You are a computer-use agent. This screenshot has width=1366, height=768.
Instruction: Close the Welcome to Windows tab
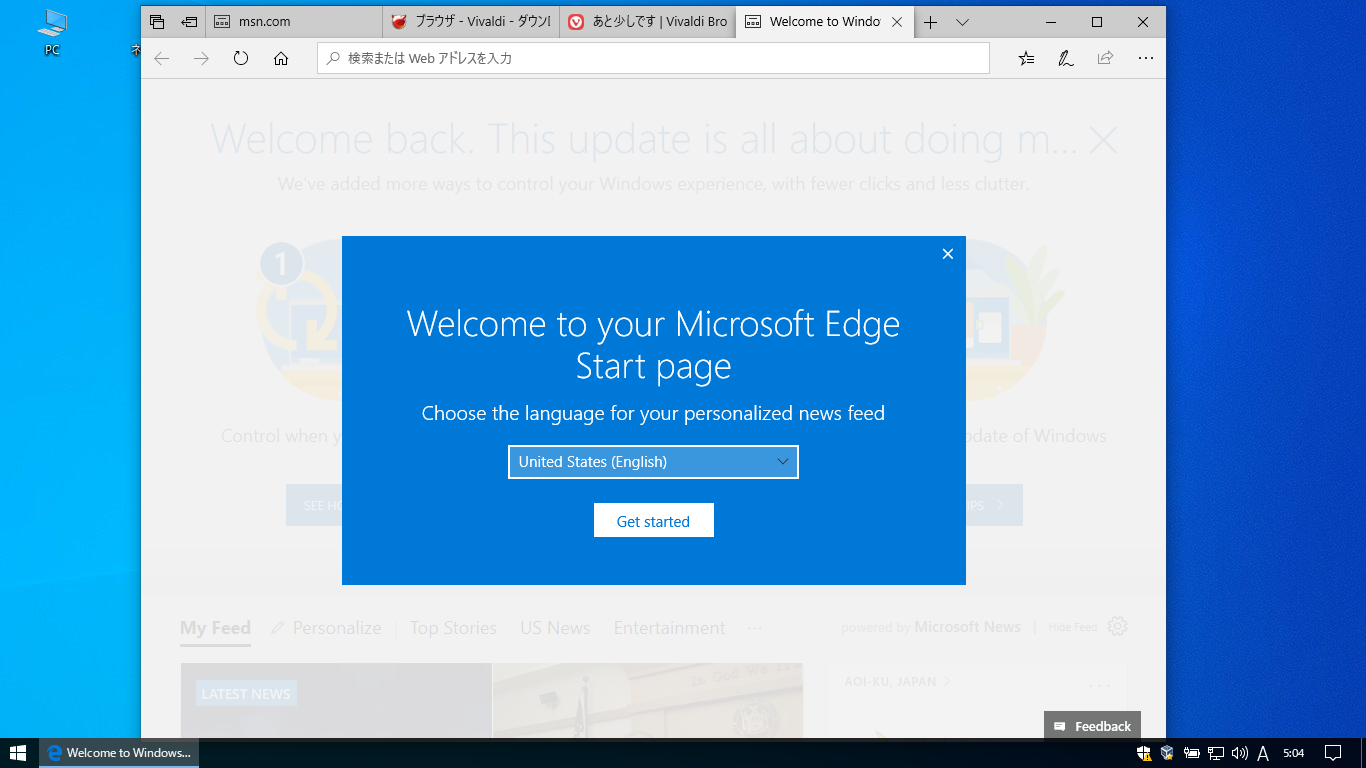click(897, 22)
